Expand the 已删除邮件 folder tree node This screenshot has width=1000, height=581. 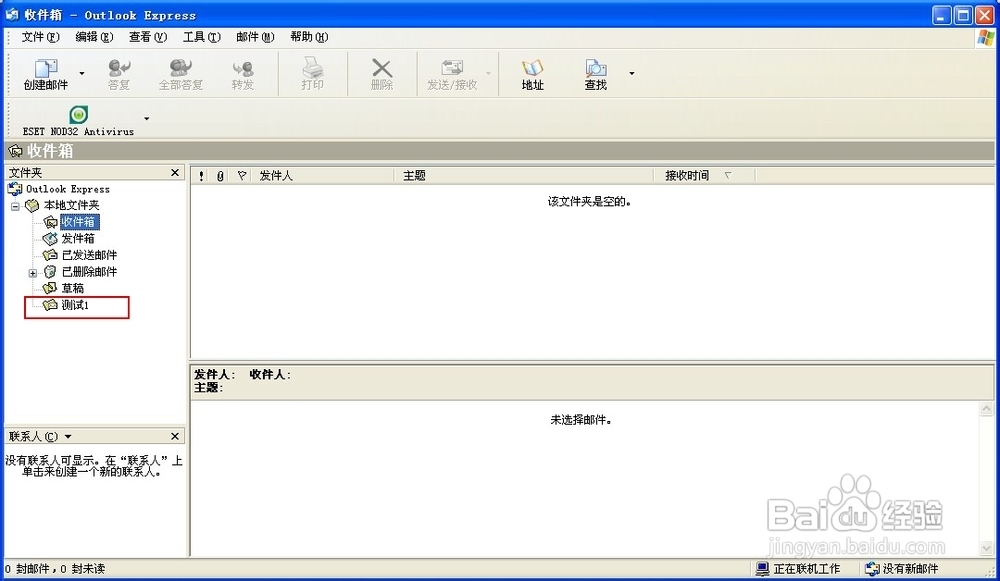[31, 272]
